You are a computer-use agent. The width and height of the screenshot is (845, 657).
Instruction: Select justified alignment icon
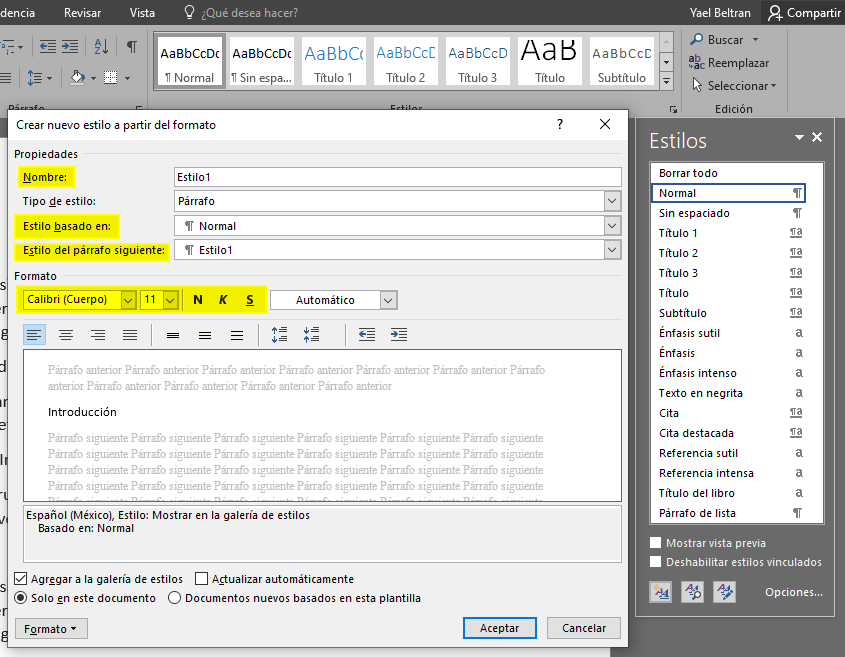130,335
